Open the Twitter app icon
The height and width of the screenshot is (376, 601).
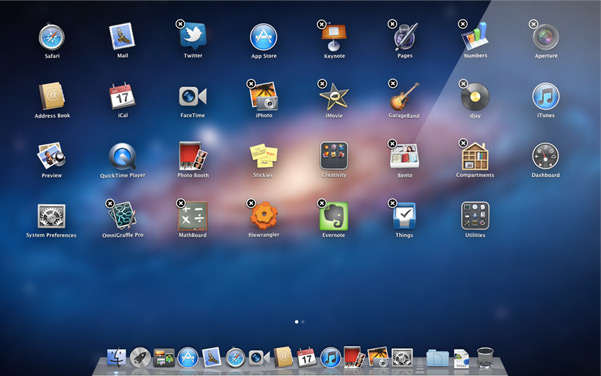click(193, 36)
